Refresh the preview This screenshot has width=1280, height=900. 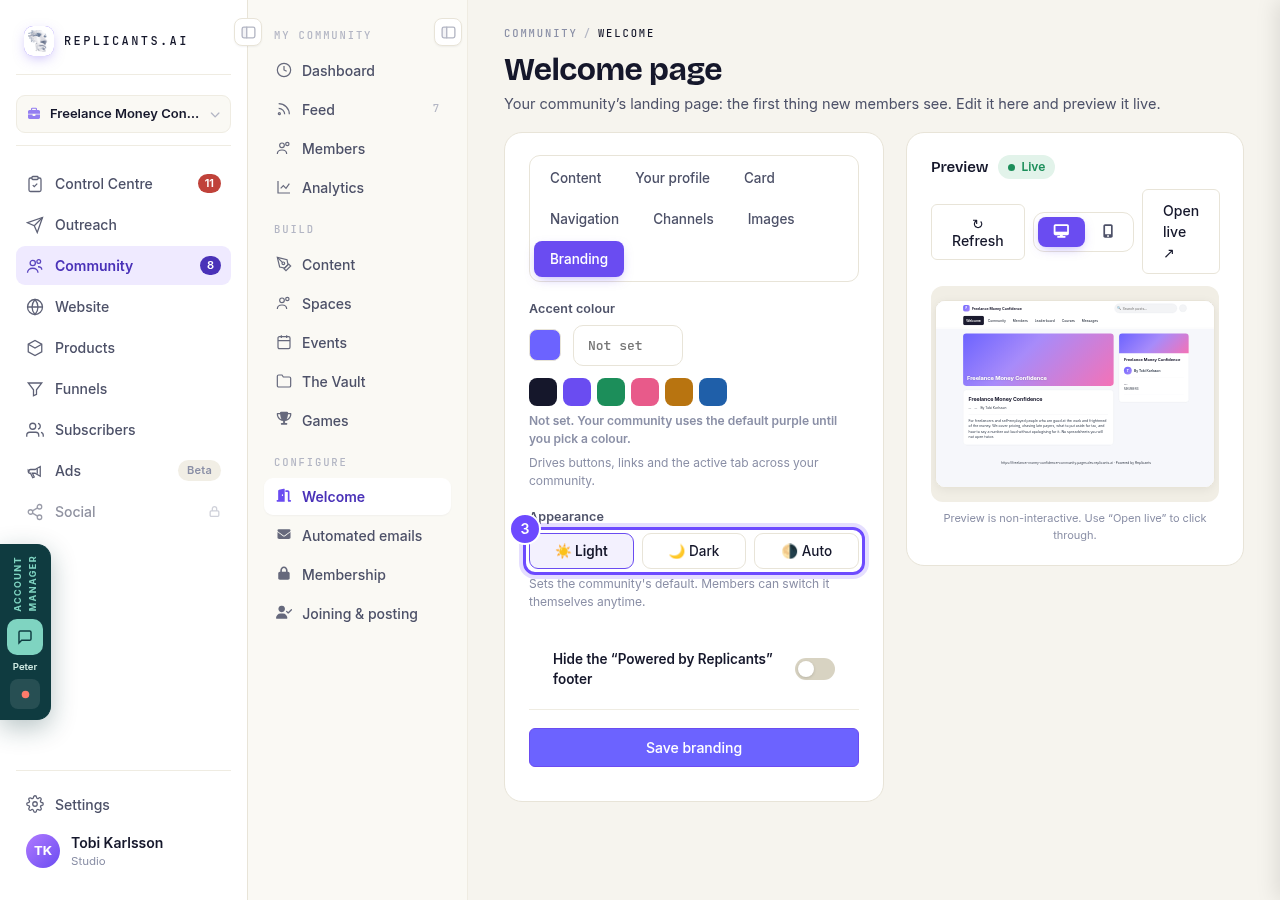978,232
